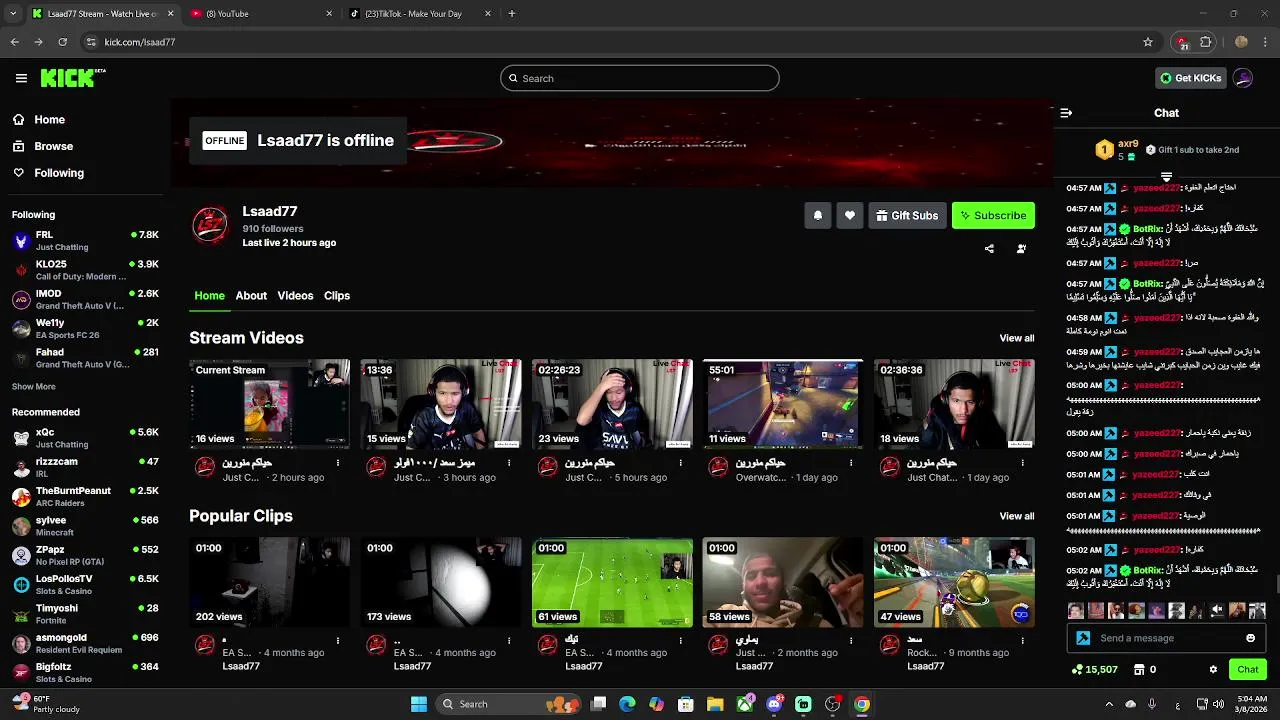Viewport: 1280px width, 720px height.
Task: Open the 55:01 Overwatch video thumbnail
Action: (783, 404)
